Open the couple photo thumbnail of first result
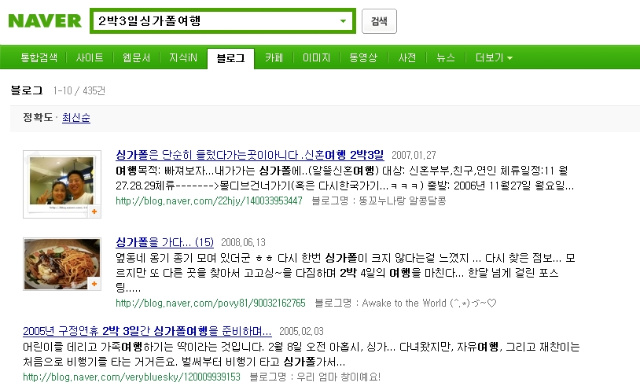Screen dimensions: 640x392 point(62,184)
